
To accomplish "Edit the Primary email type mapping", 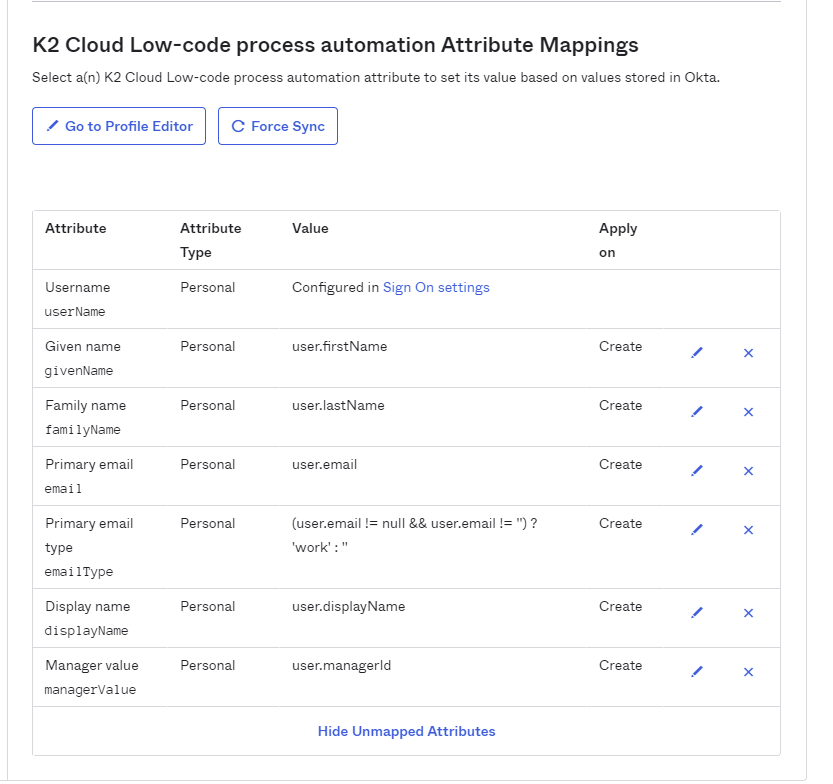I will [x=697, y=530].
